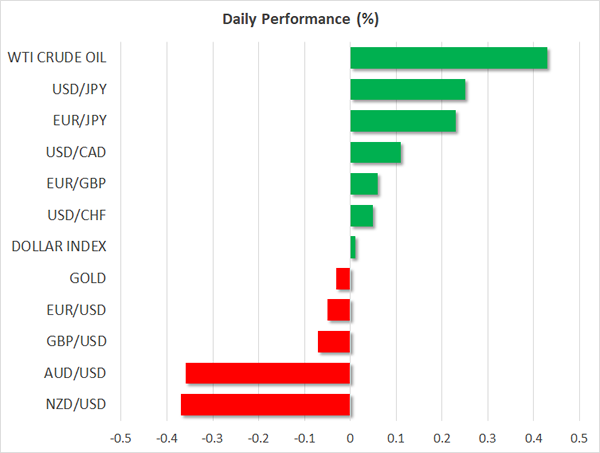Click the Daily Performance (%) chart title
Screen dimensions: 600x453
coord(300,19)
